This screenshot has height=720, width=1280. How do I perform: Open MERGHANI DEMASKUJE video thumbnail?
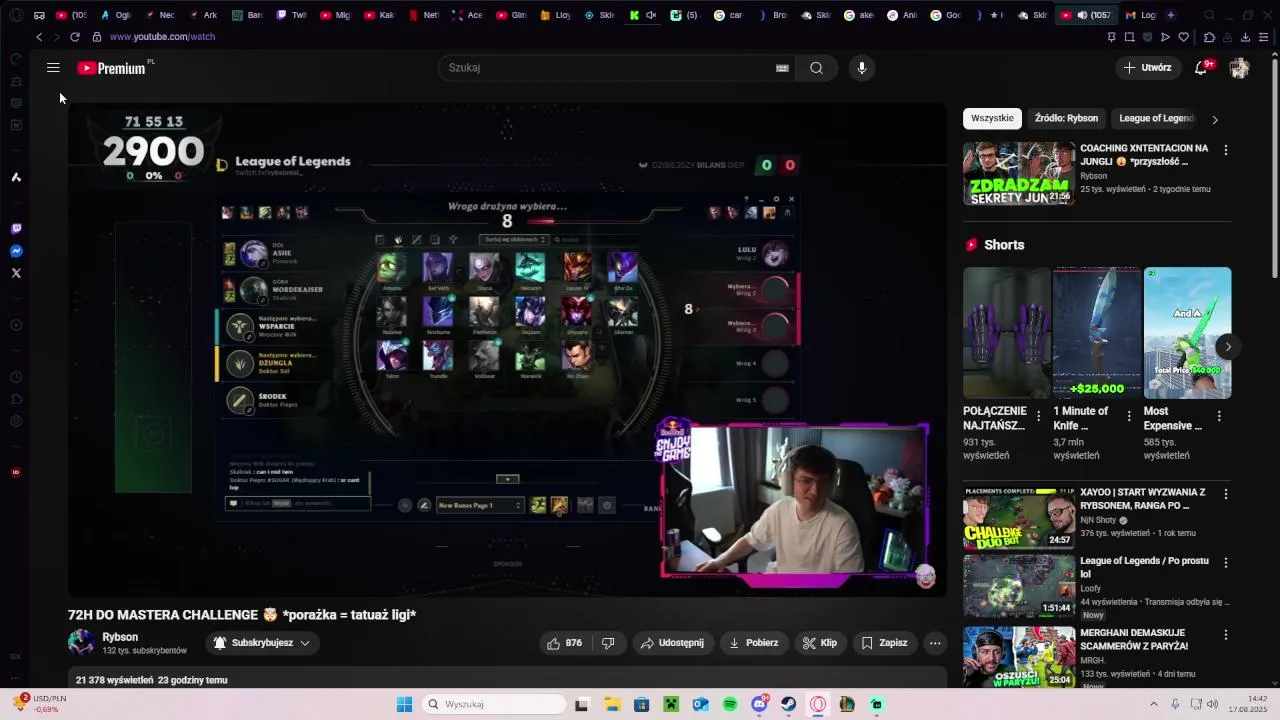1018,658
